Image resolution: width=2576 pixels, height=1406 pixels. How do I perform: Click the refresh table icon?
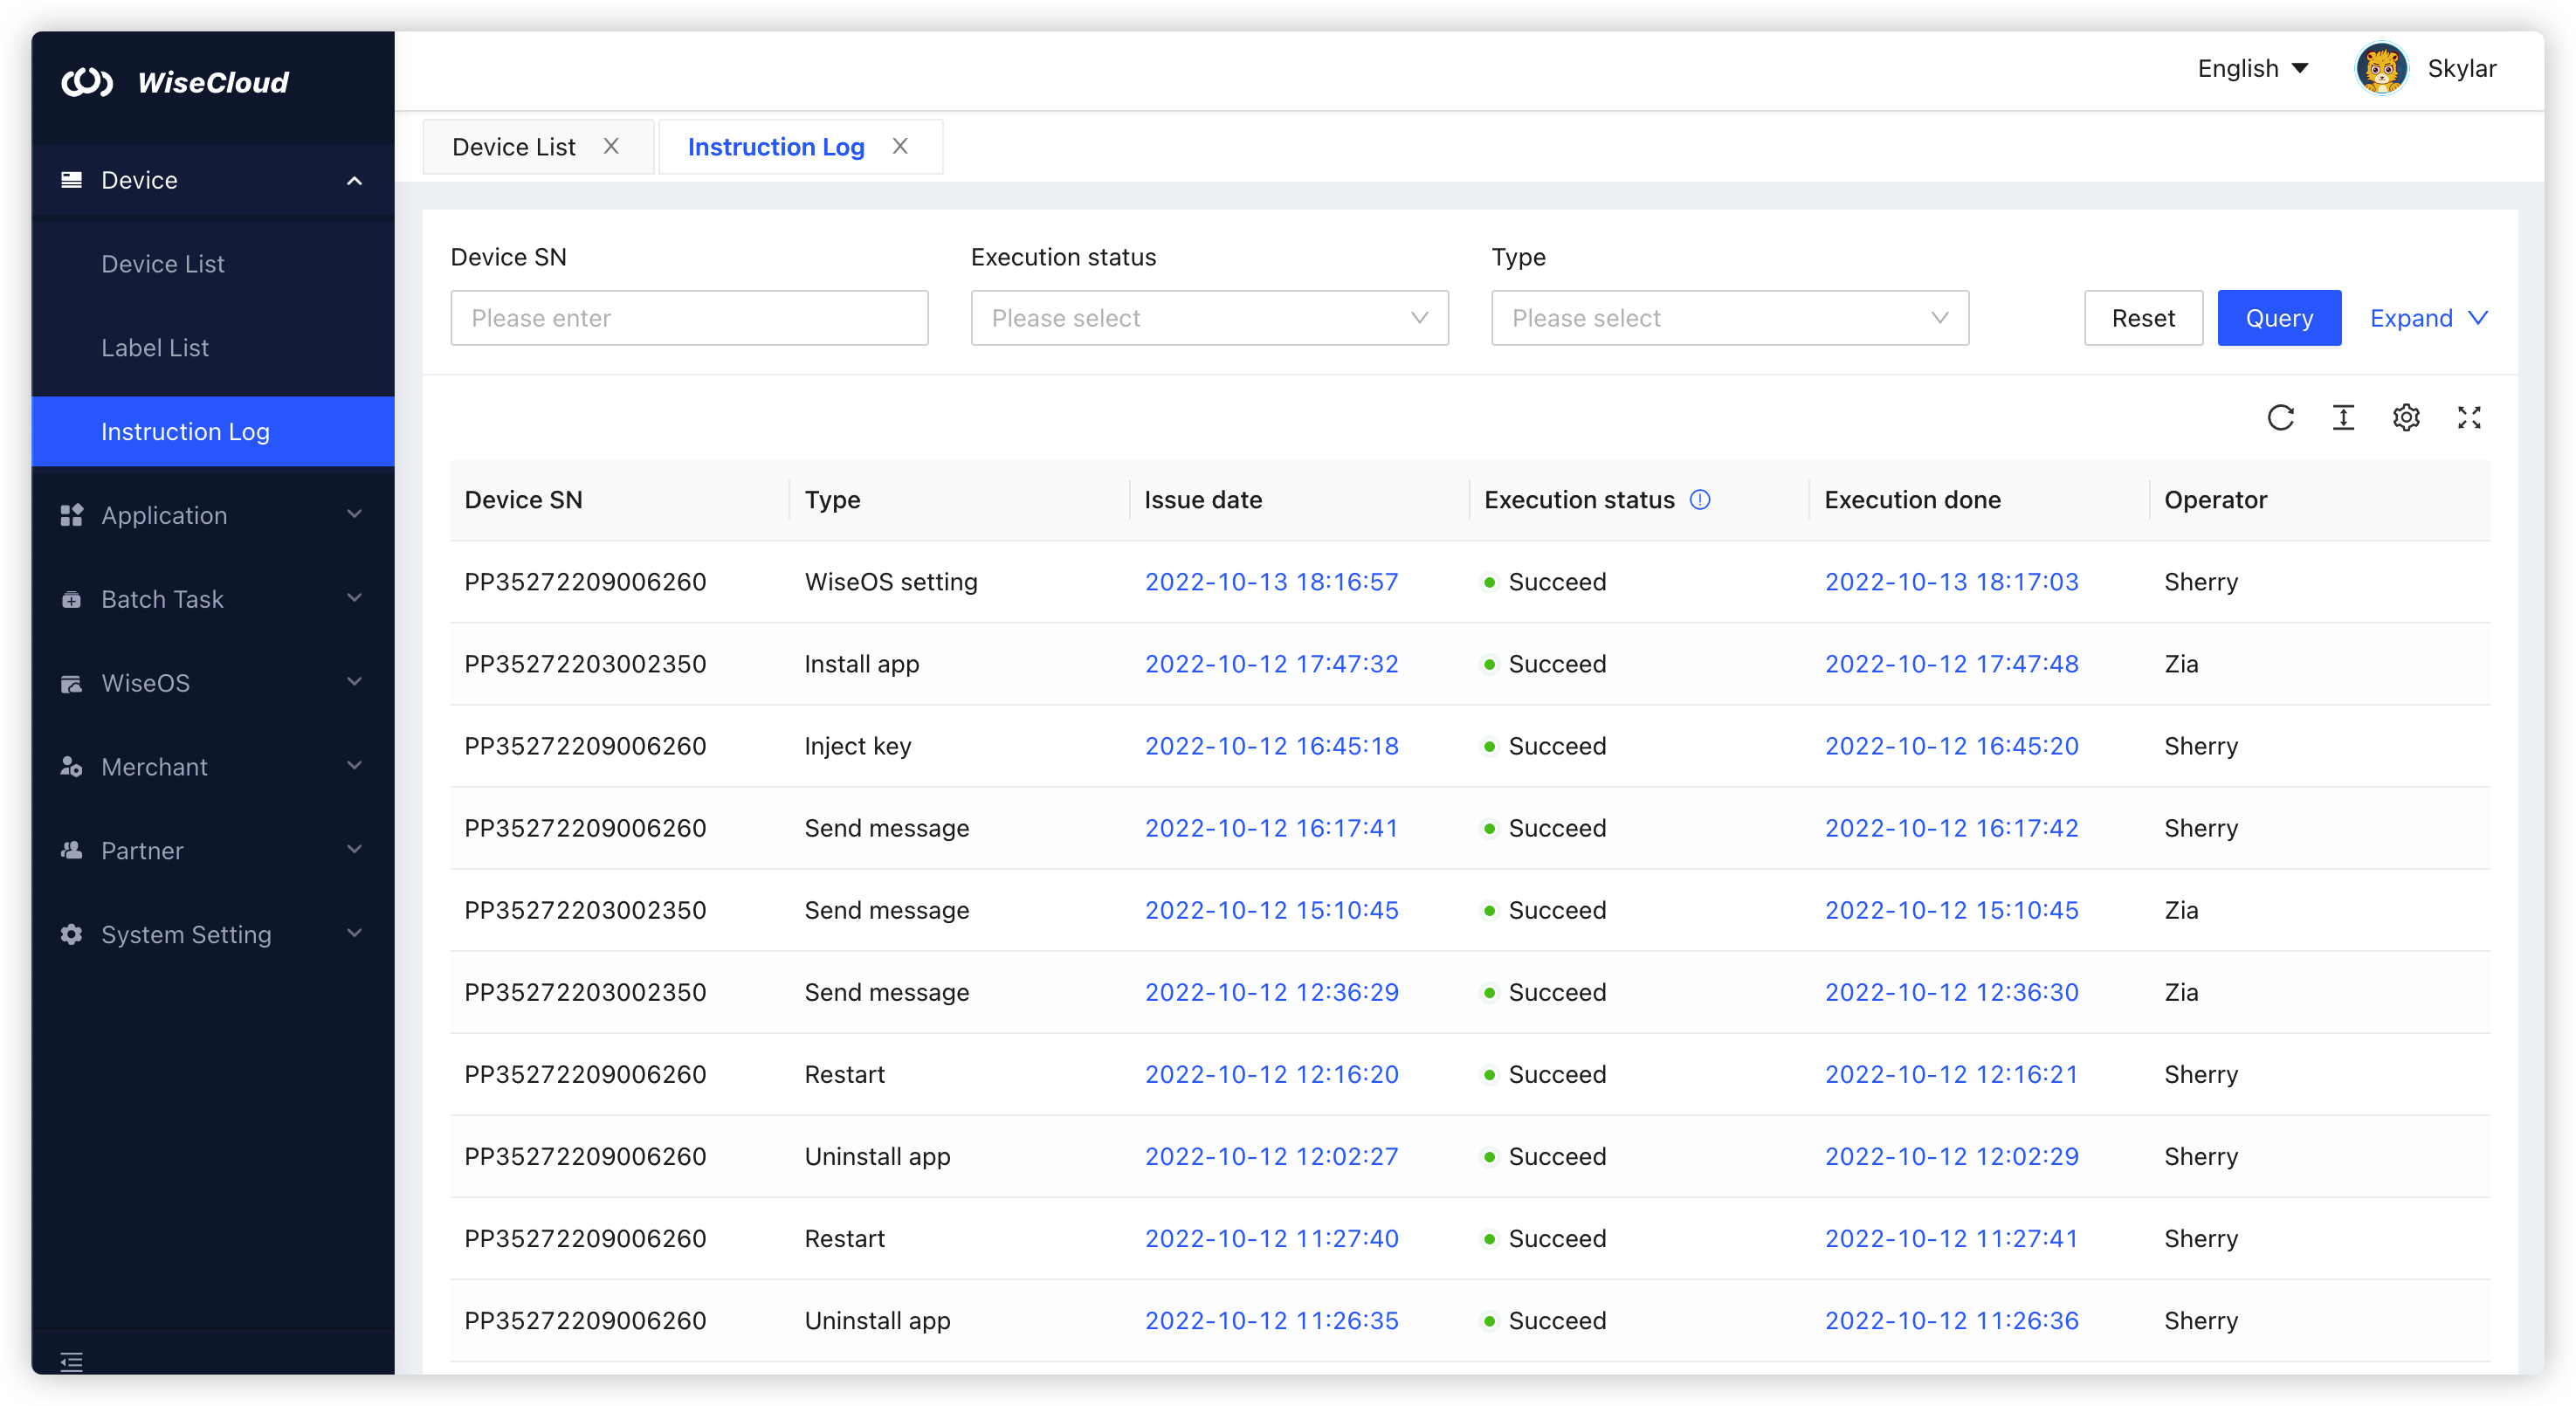tap(2280, 417)
